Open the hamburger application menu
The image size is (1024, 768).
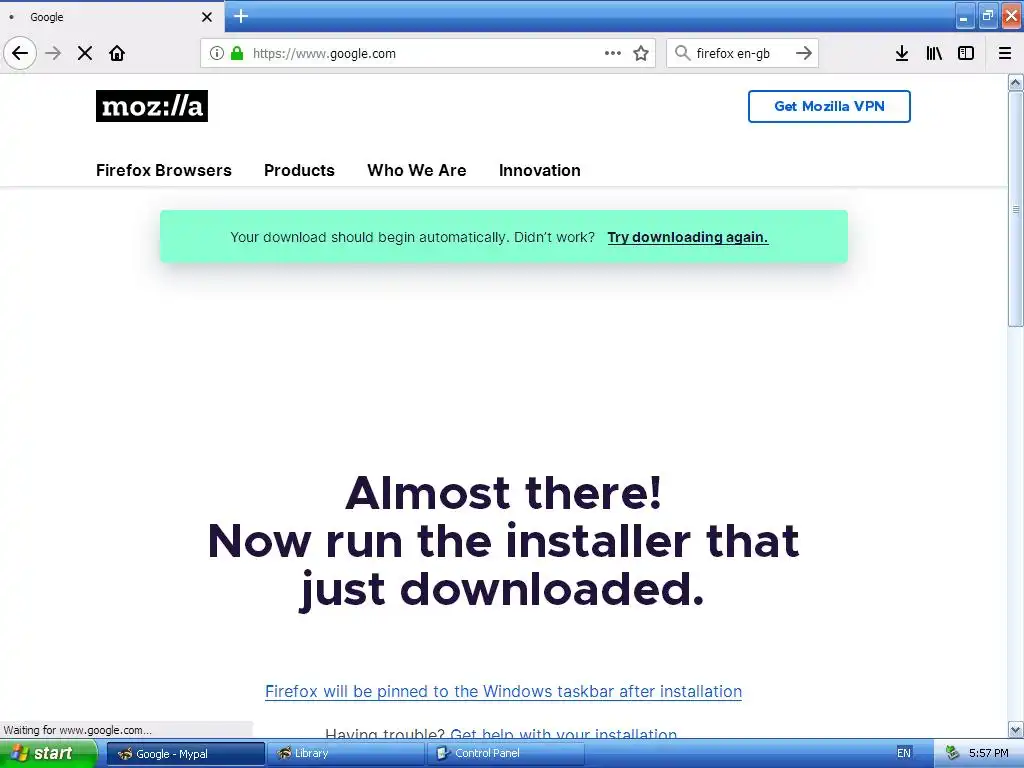tap(1005, 53)
